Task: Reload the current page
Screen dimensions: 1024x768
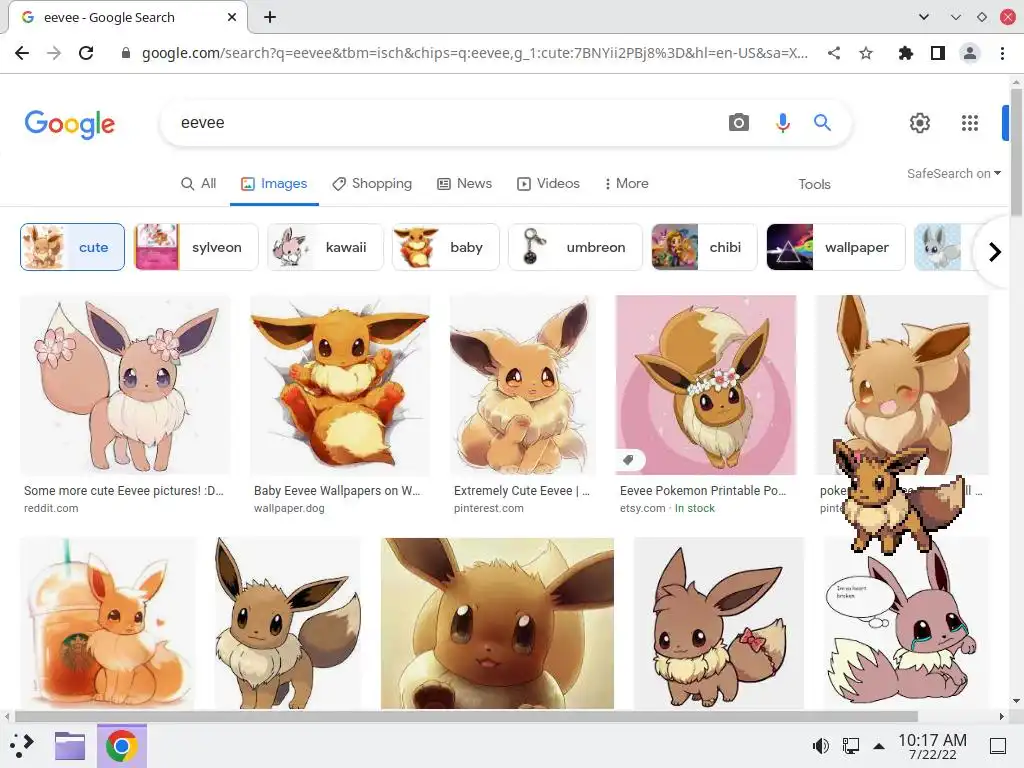Action: (86, 53)
